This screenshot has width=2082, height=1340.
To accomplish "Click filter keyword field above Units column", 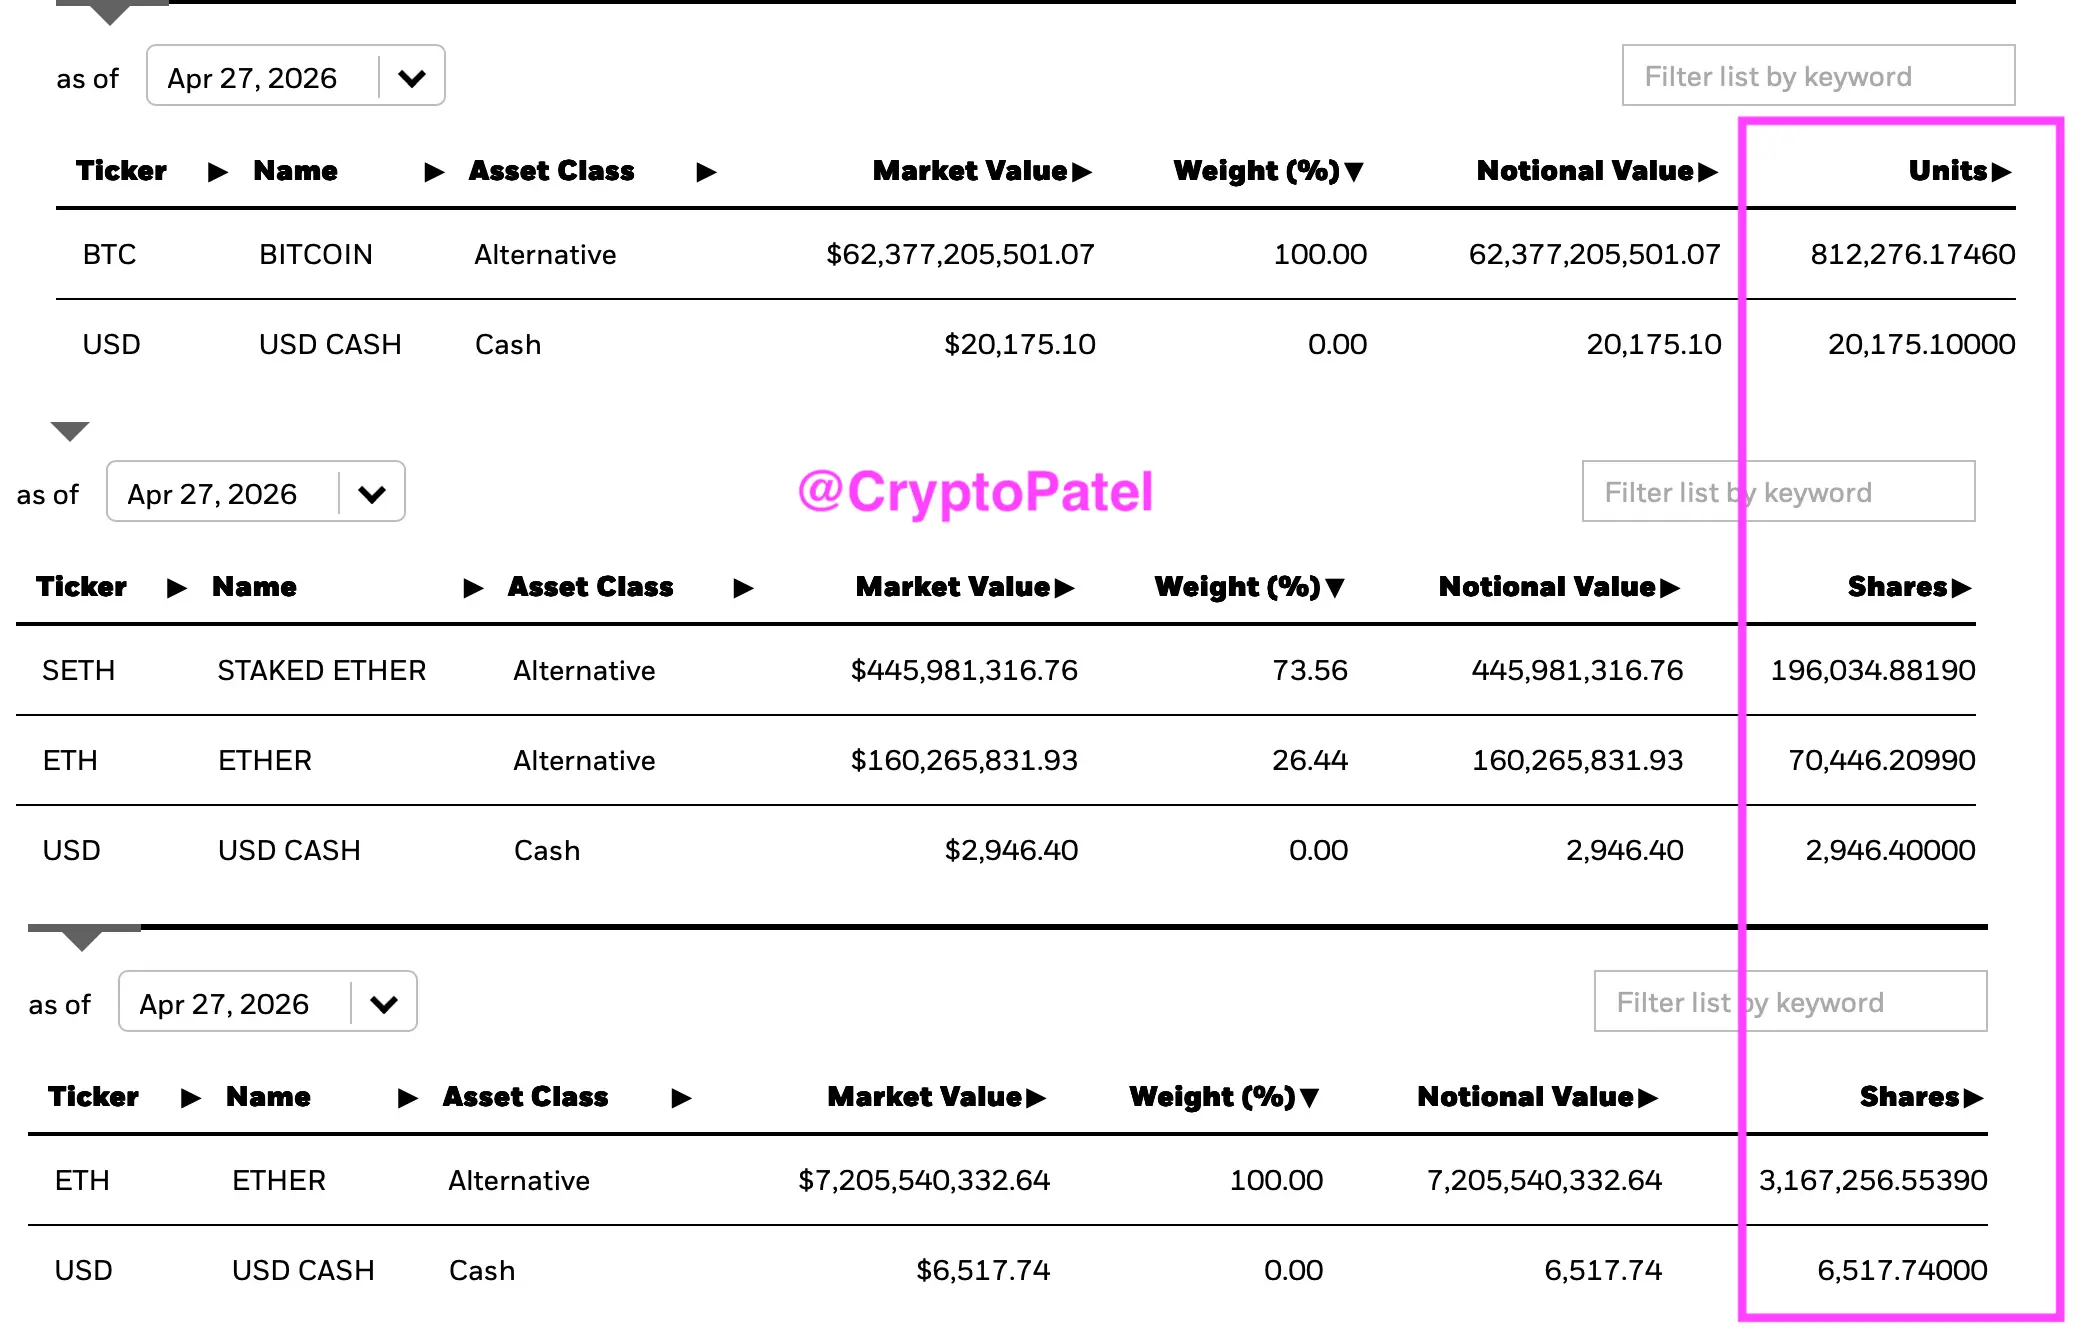I will (x=1818, y=76).
